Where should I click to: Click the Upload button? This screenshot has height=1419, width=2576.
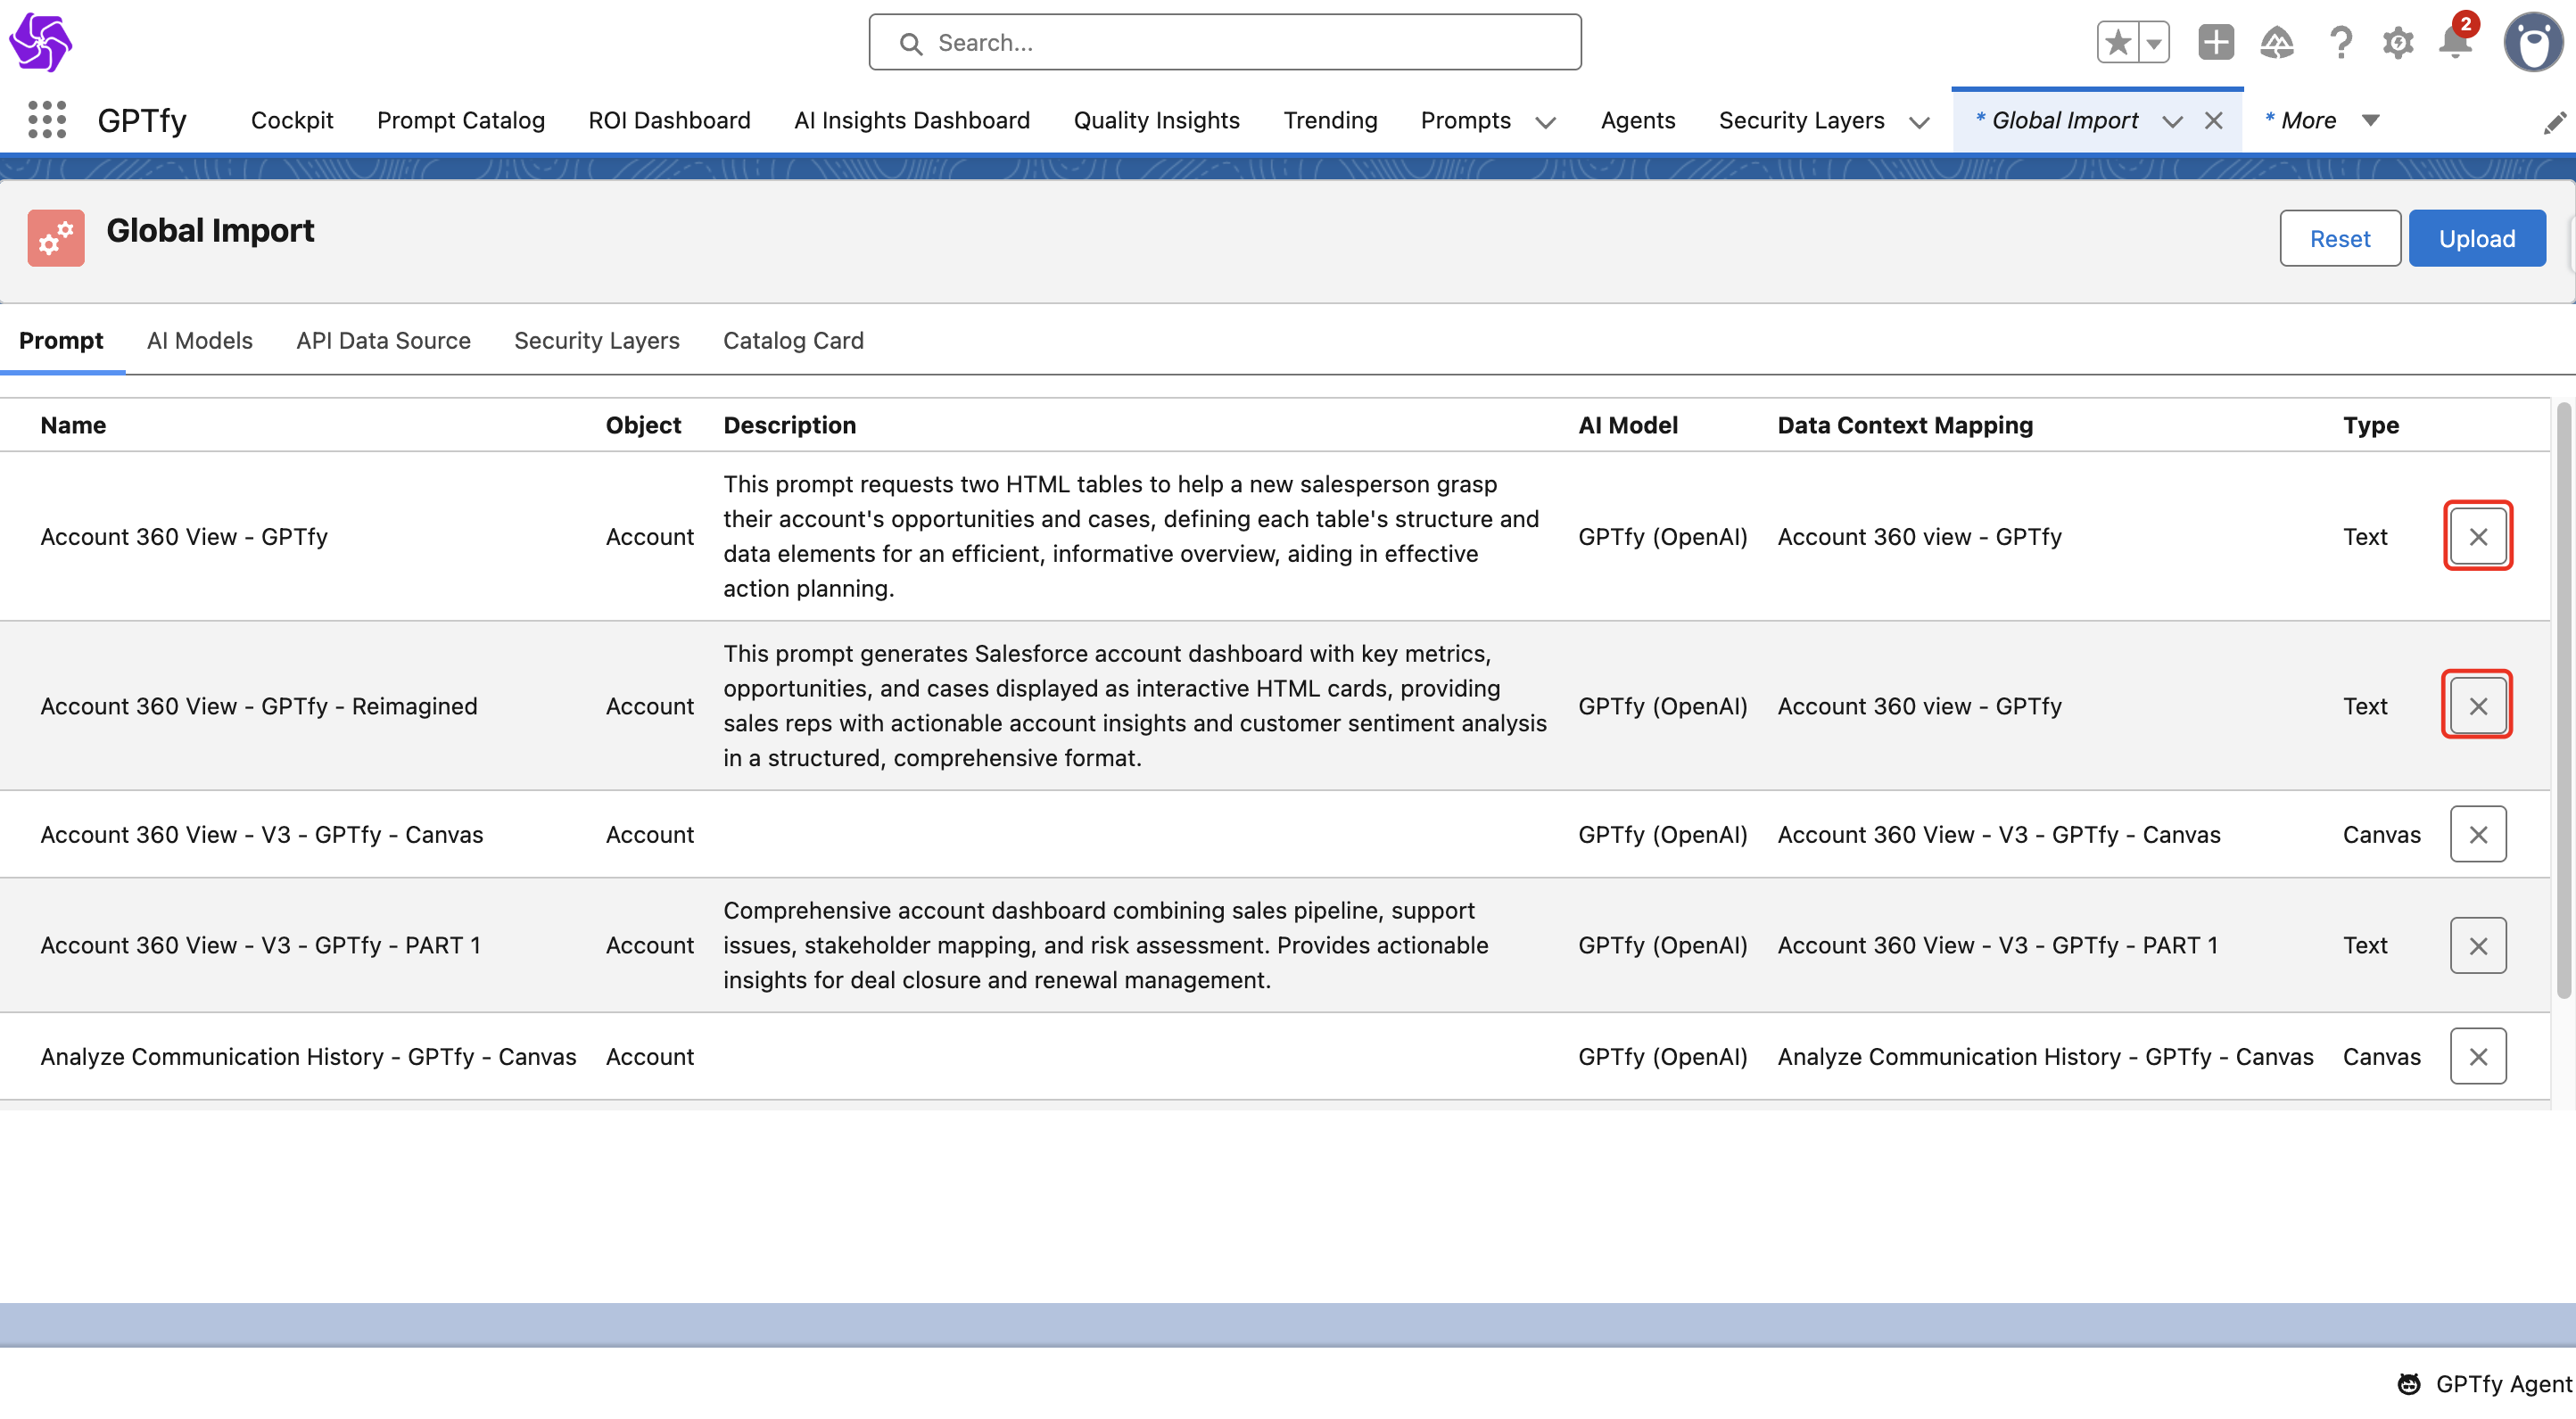pyautogui.click(x=2476, y=238)
